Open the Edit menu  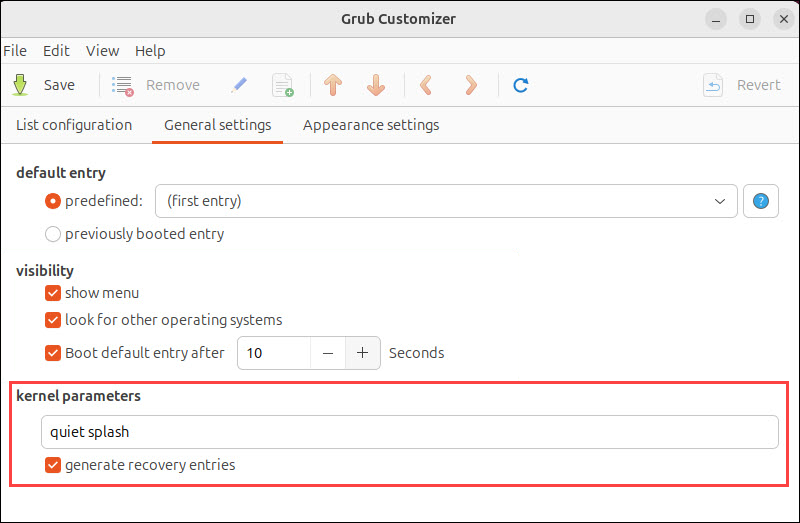[x=56, y=51]
